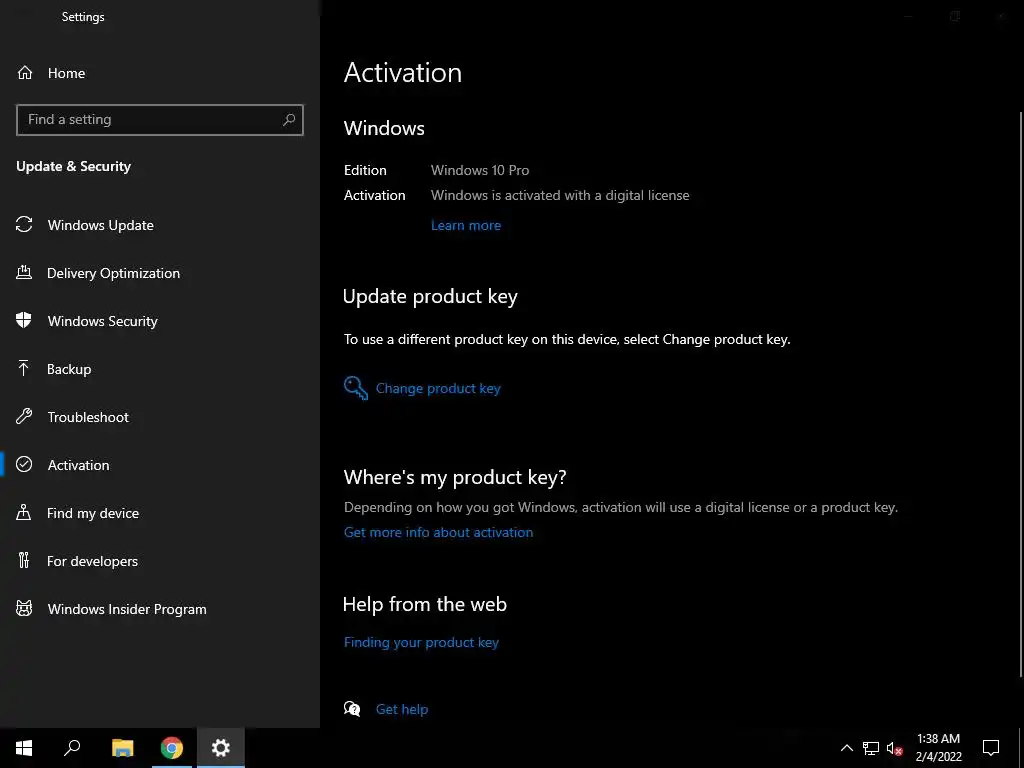Click the Settings gear in the taskbar
The height and width of the screenshot is (768, 1024).
pyautogui.click(x=221, y=748)
